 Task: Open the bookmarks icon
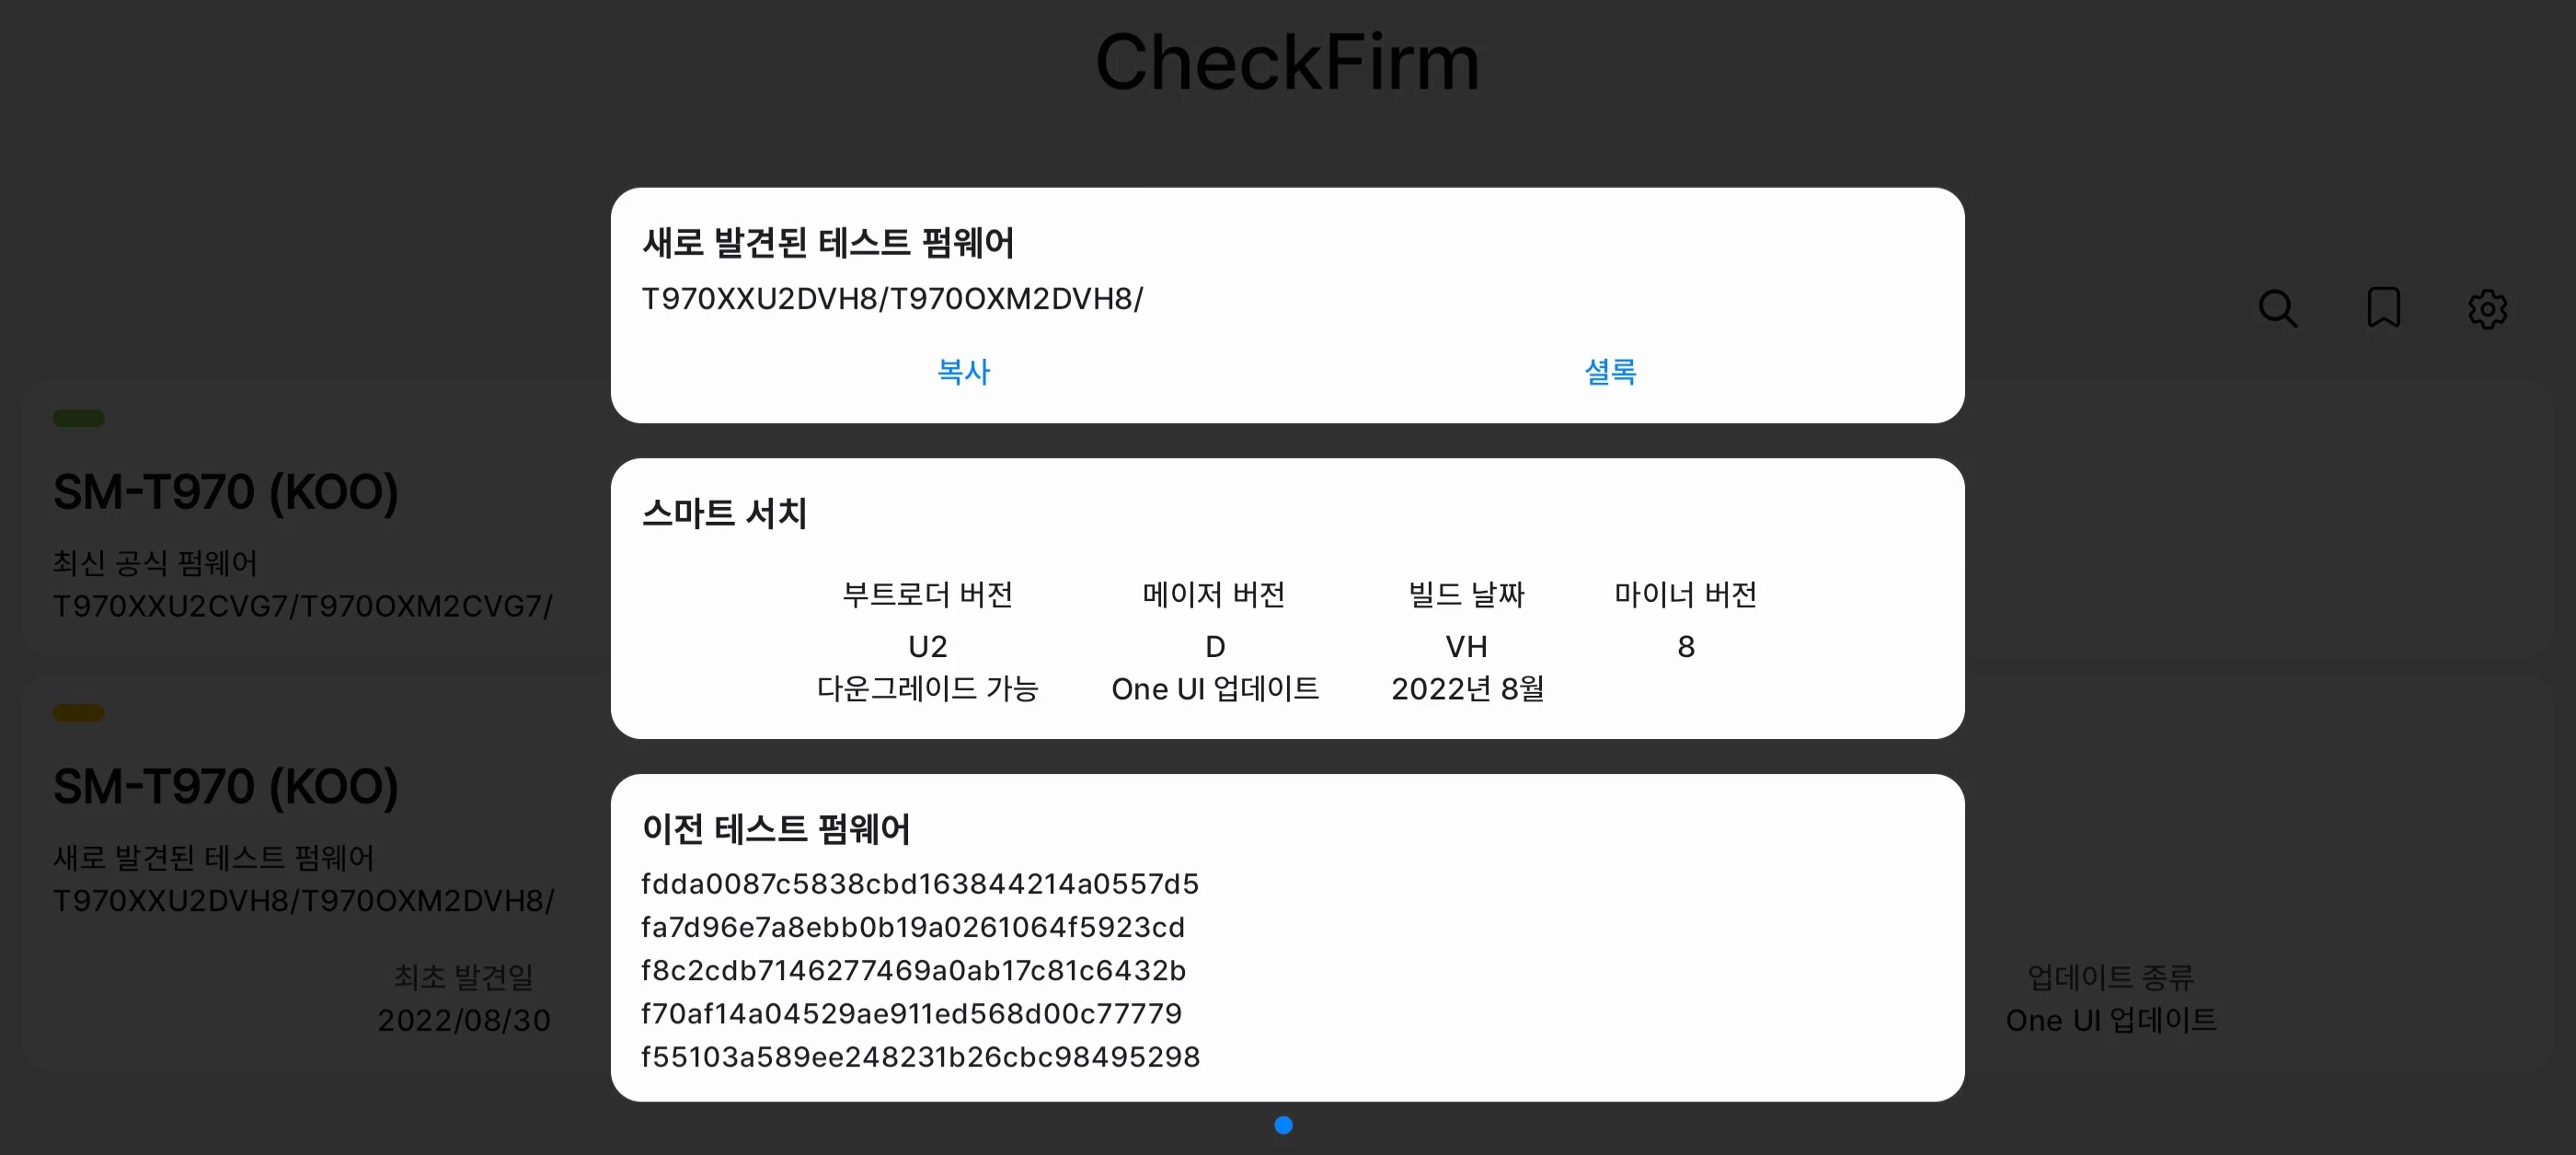click(2383, 309)
